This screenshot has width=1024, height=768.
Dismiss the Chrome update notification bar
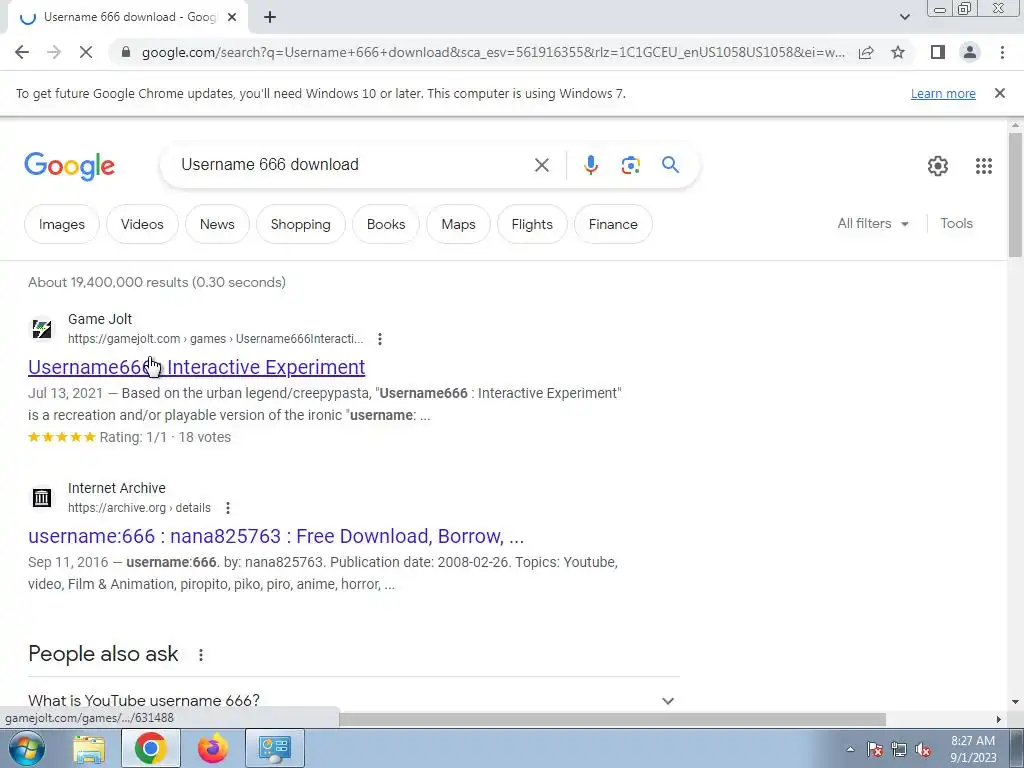pyautogui.click(x=999, y=93)
